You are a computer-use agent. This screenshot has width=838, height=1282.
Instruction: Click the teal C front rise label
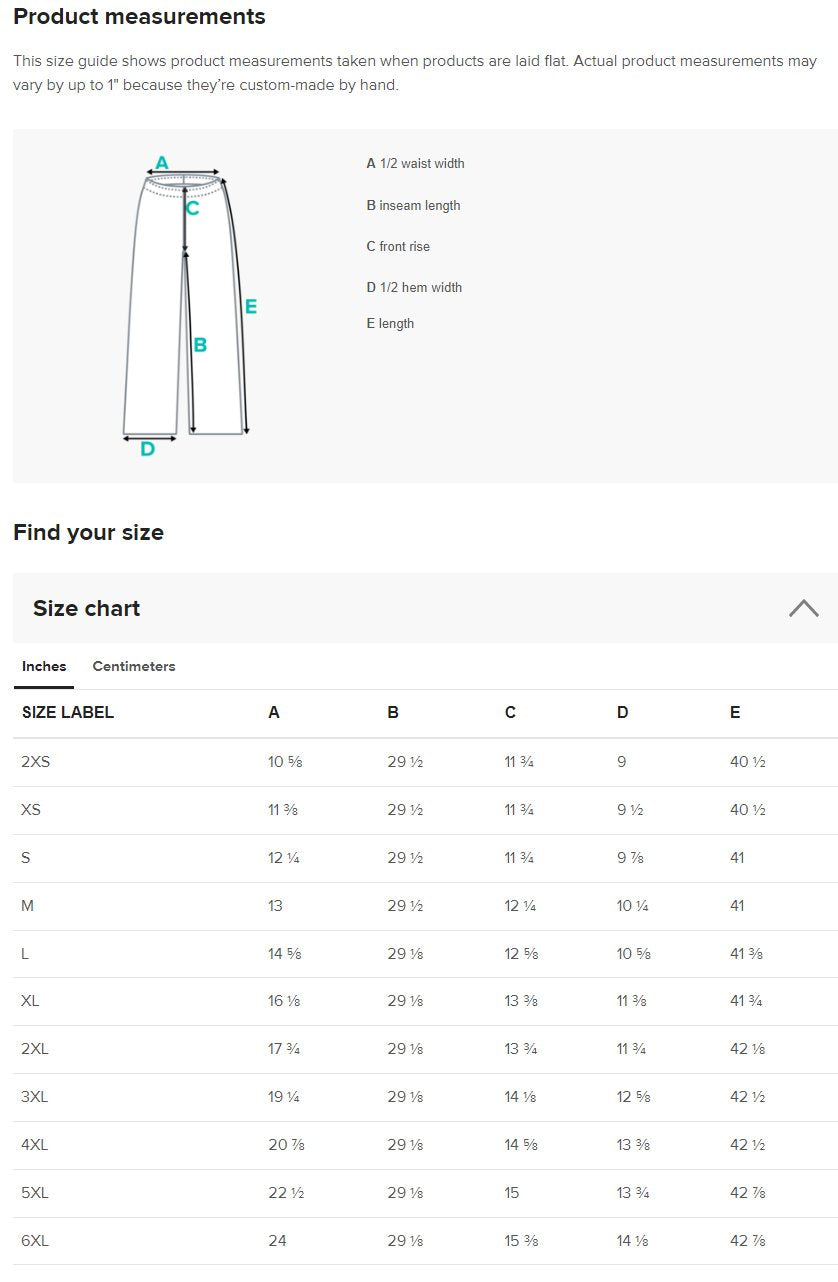[193, 208]
